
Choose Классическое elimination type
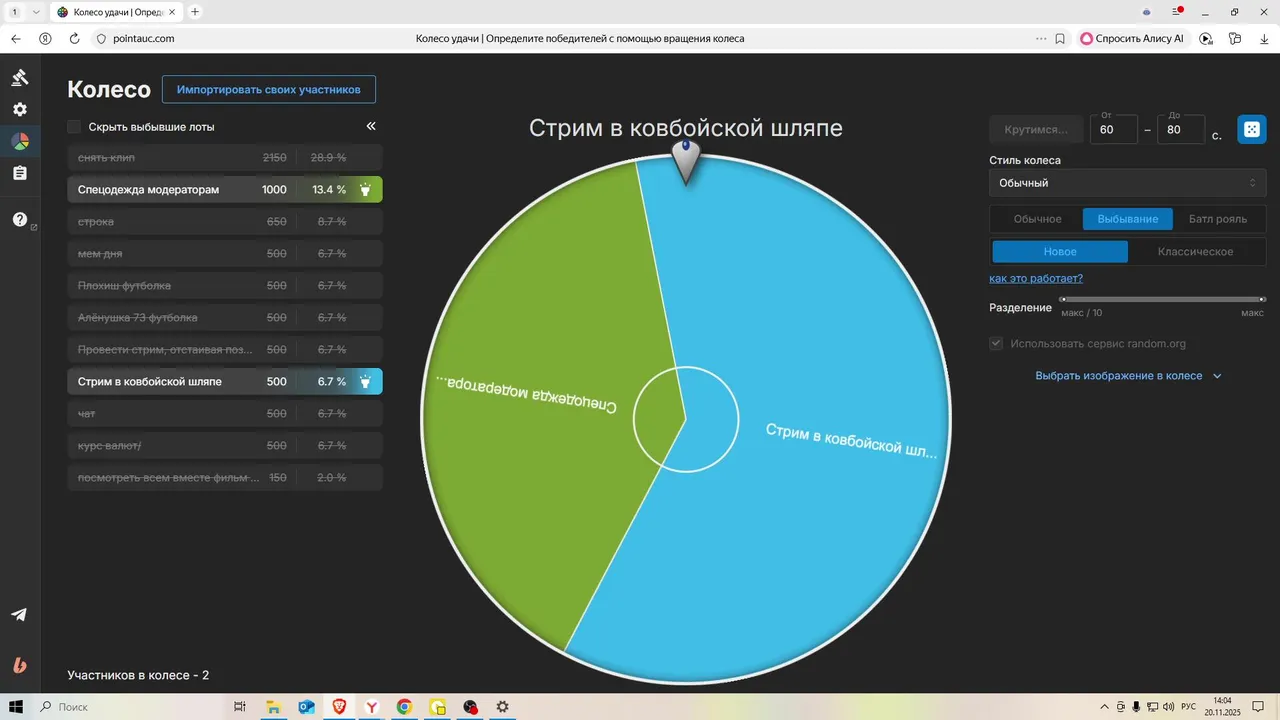pyautogui.click(x=1195, y=252)
